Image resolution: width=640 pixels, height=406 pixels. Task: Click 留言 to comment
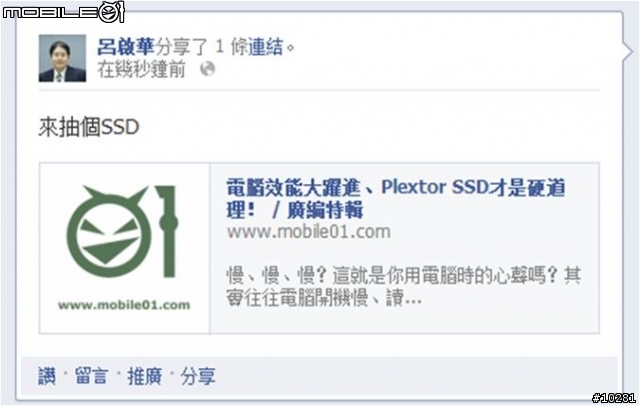[92, 375]
